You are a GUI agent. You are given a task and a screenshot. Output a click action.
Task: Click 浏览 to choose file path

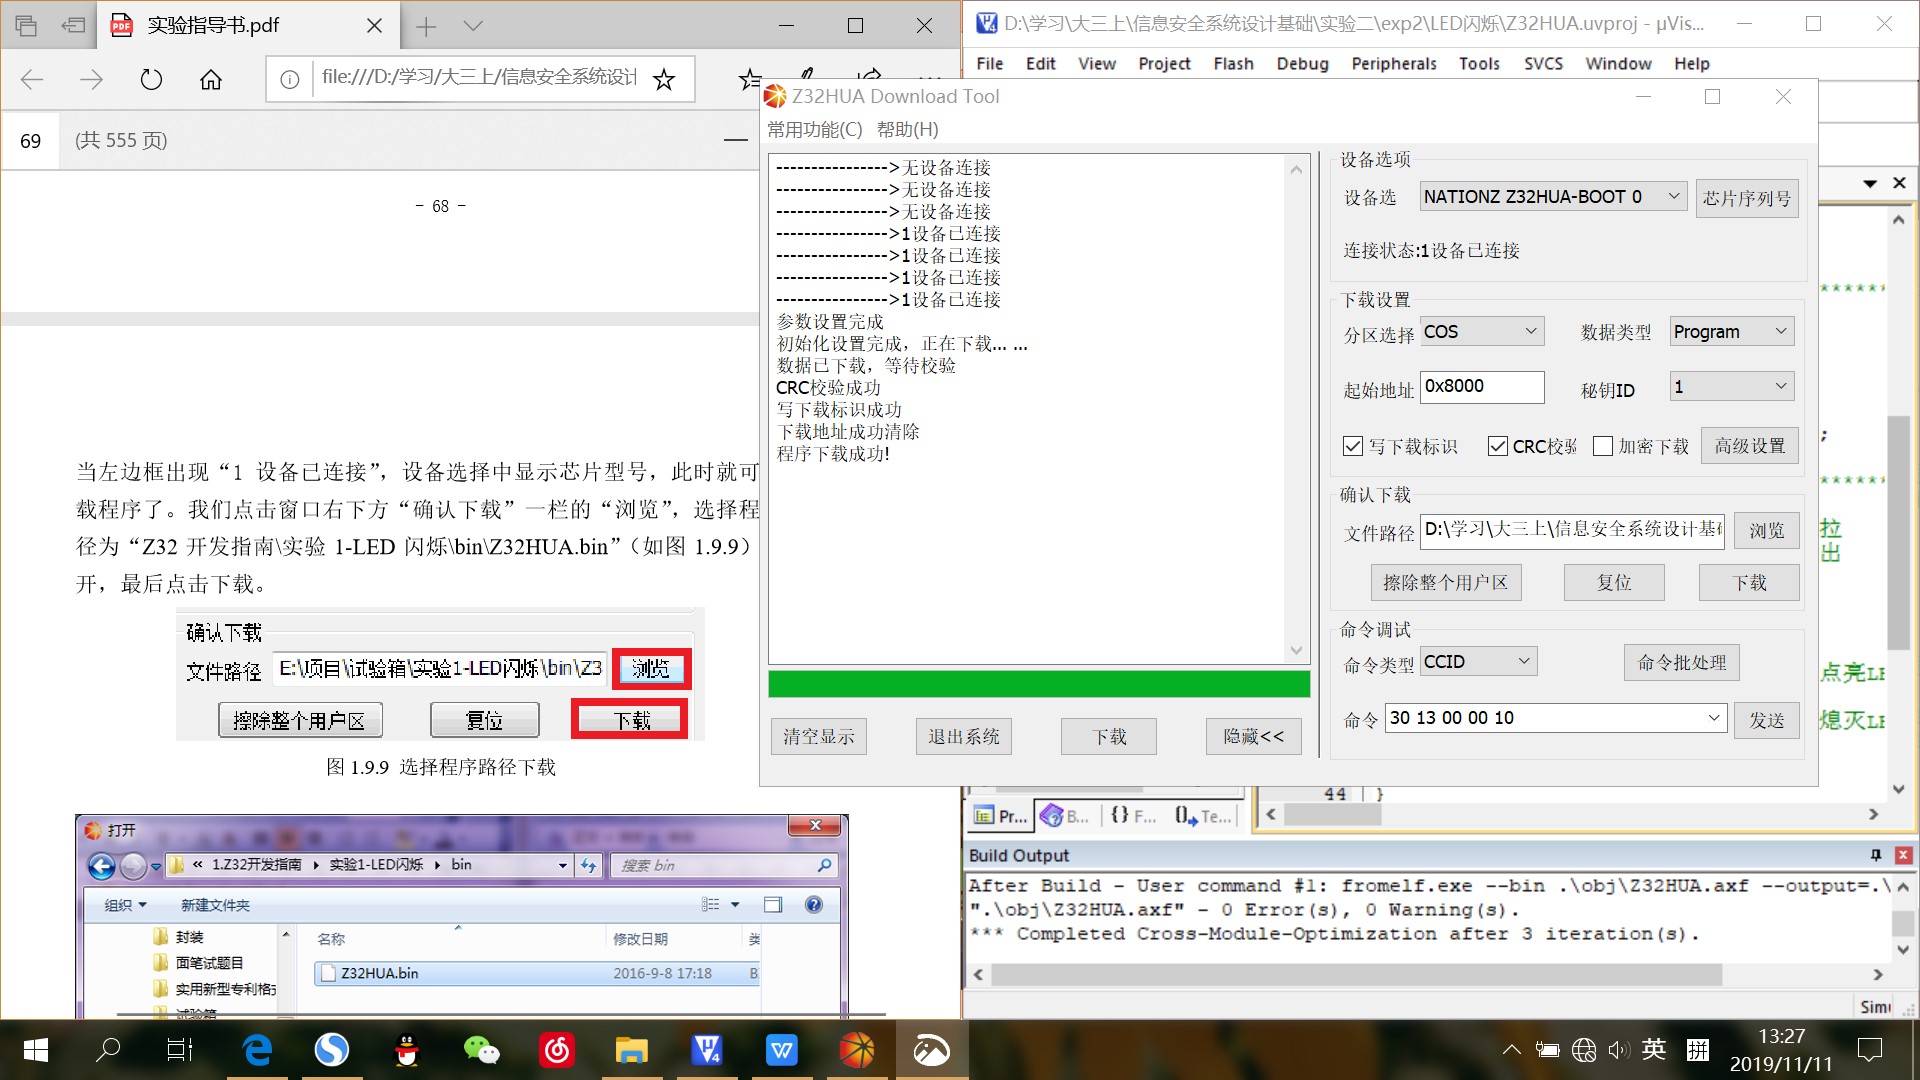1767,531
